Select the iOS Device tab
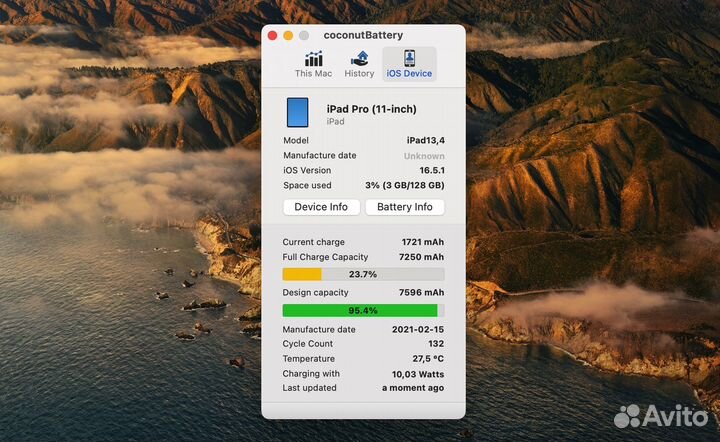 409,64
